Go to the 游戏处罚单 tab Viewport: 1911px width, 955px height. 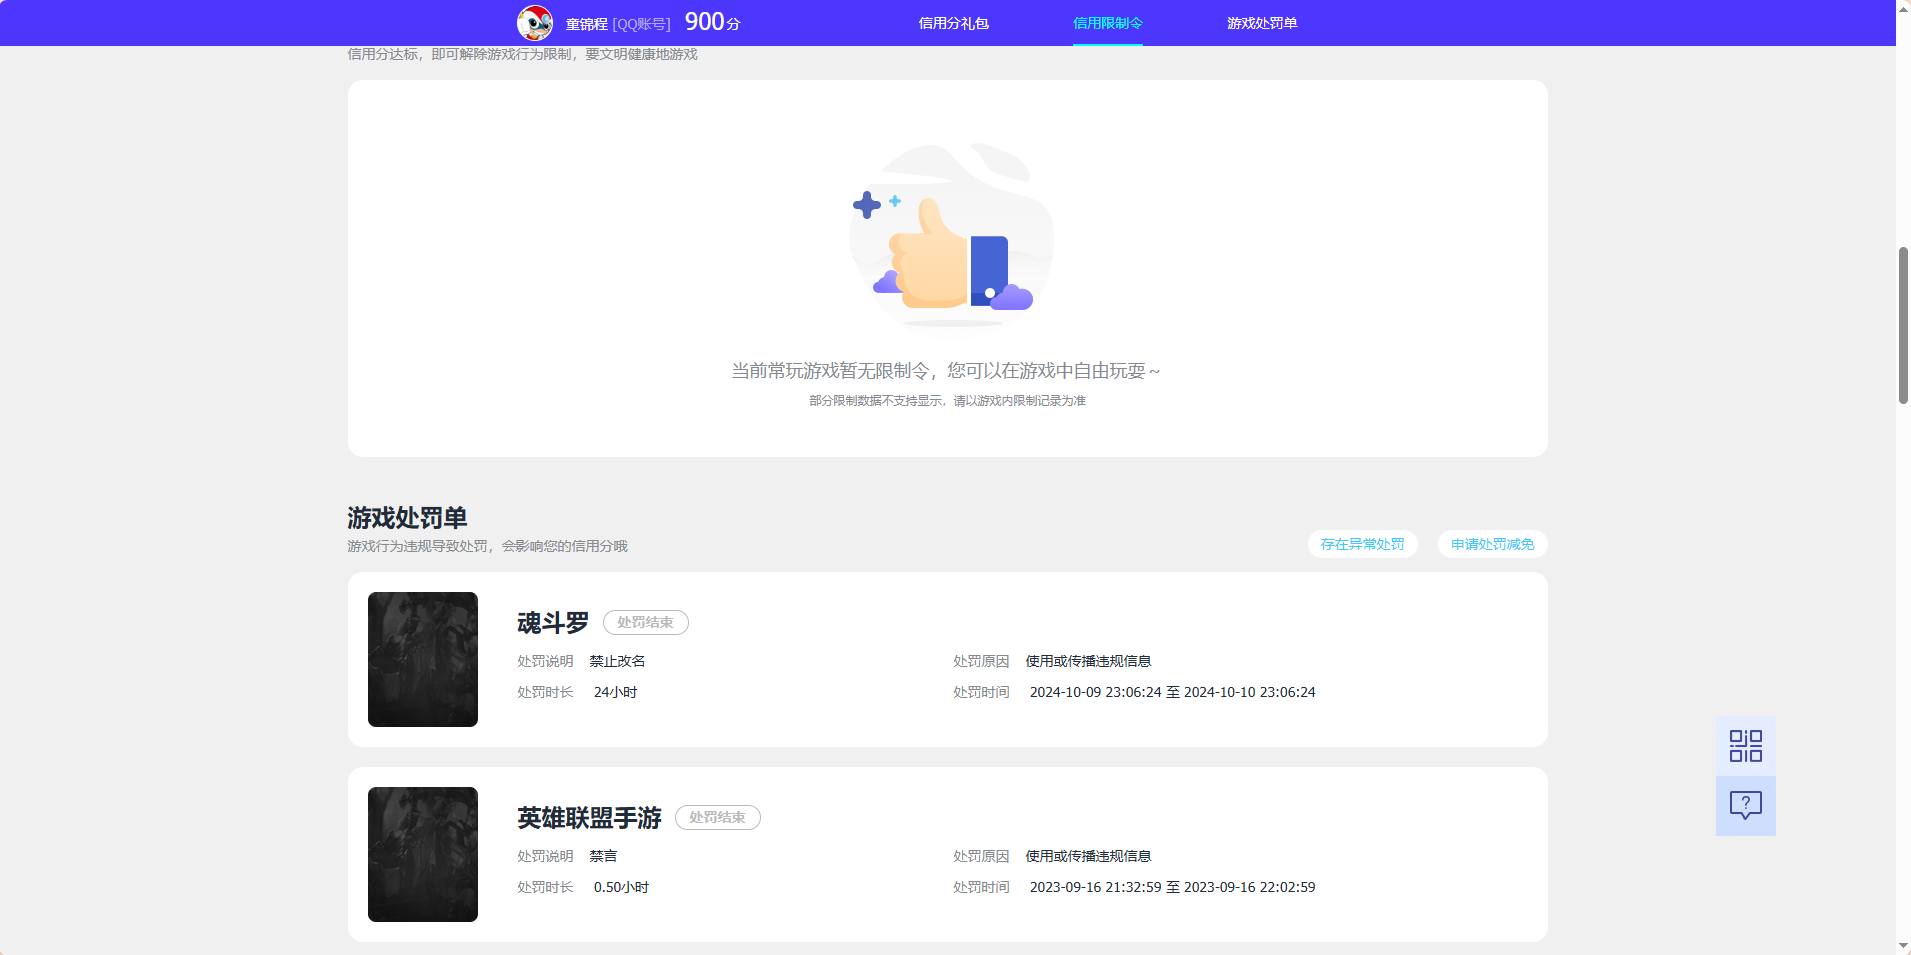point(1262,23)
